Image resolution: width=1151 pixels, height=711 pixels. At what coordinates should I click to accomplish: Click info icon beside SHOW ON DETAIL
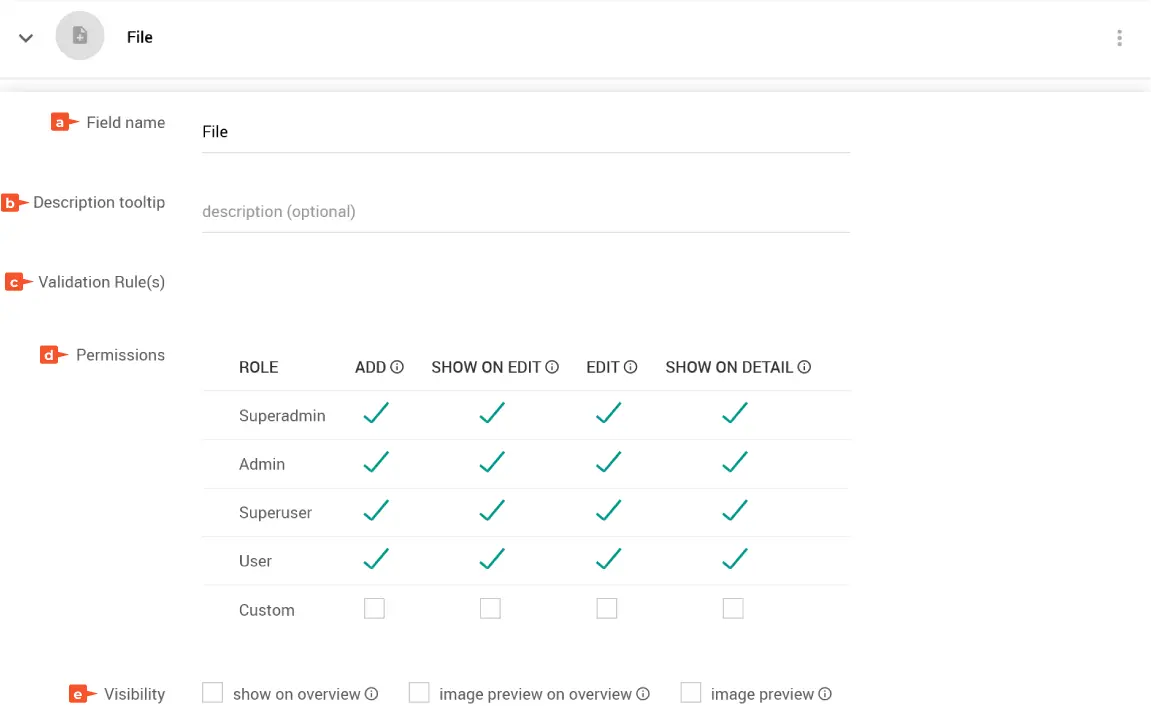804,367
